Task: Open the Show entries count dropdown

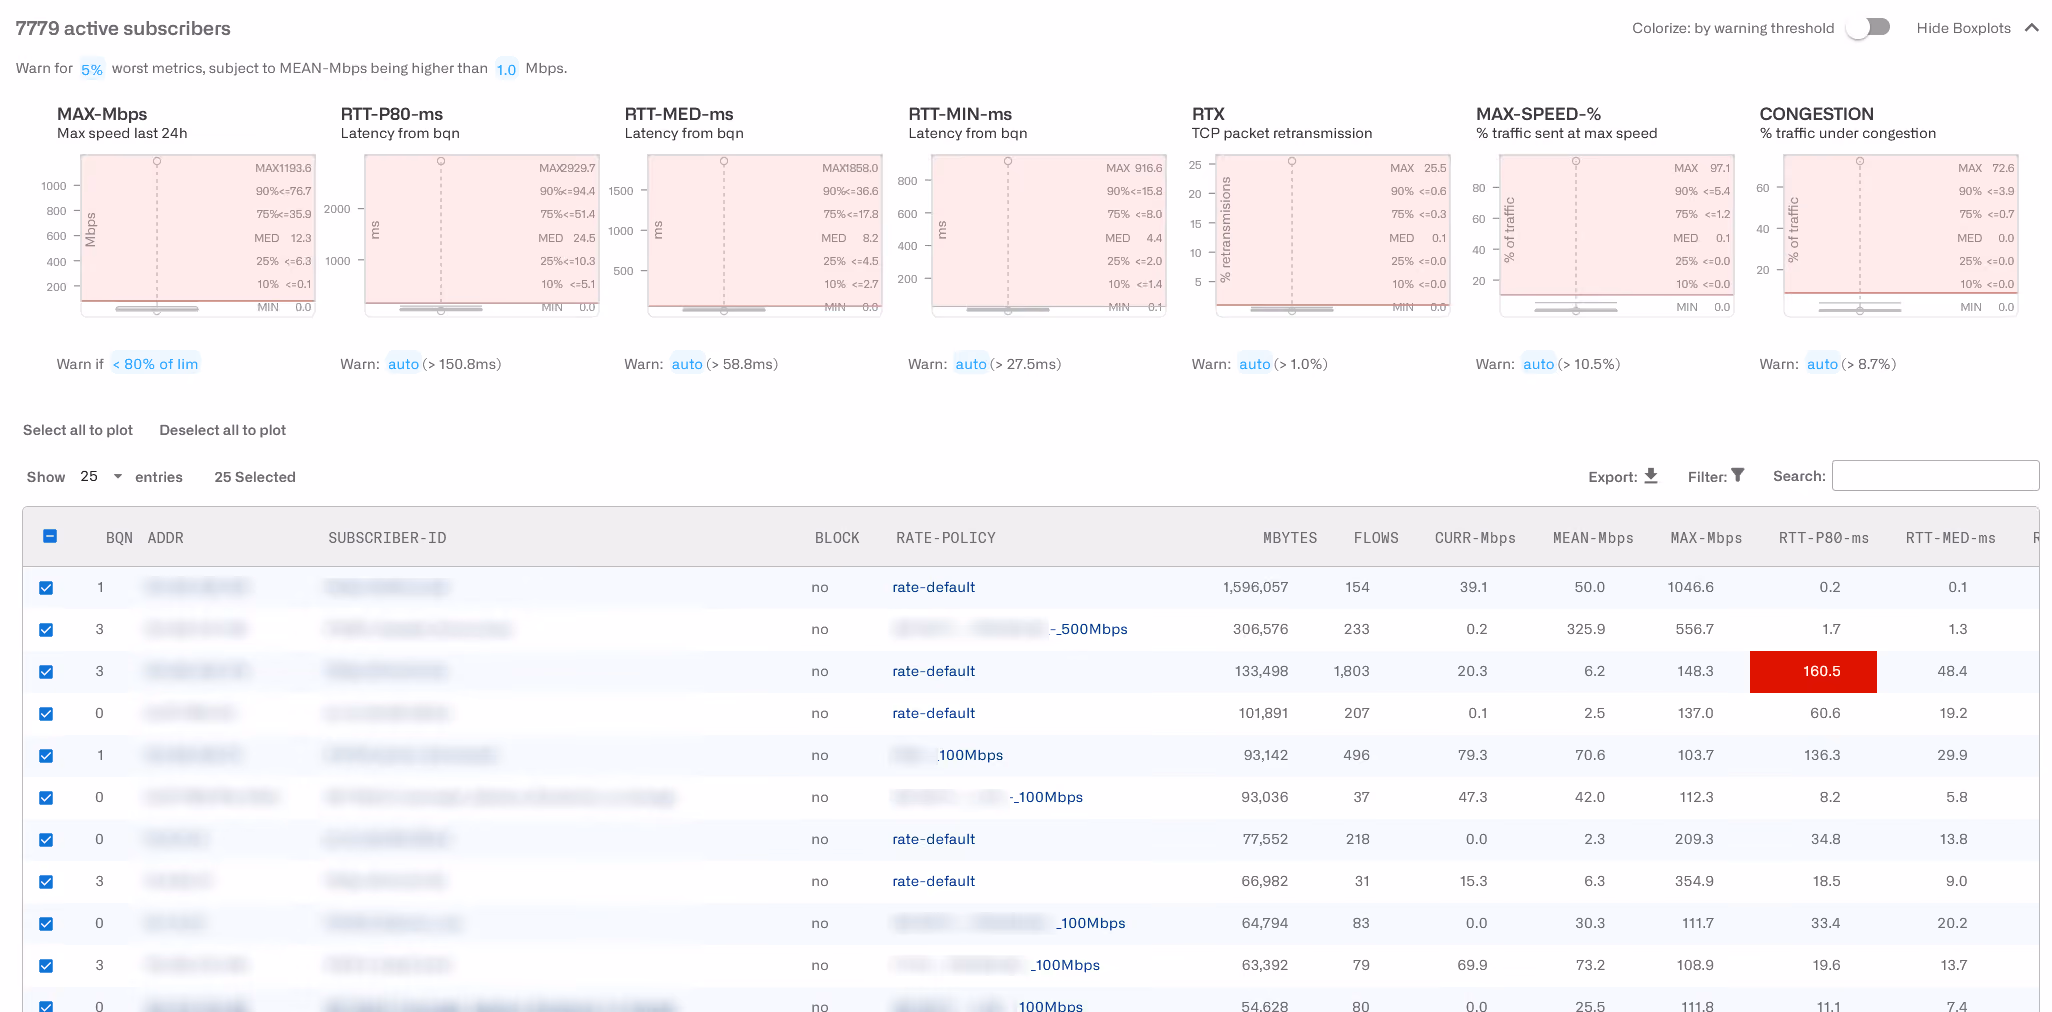Action: coord(101,476)
